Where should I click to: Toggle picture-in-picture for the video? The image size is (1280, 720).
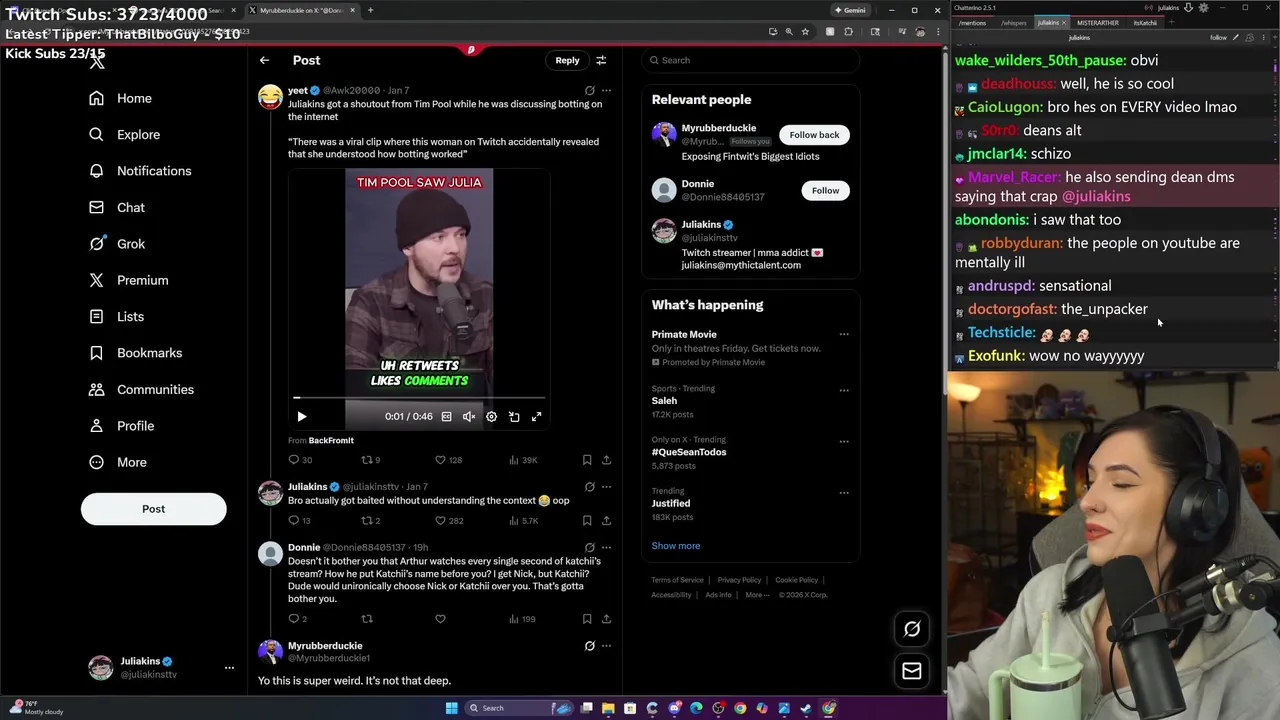tap(514, 416)
